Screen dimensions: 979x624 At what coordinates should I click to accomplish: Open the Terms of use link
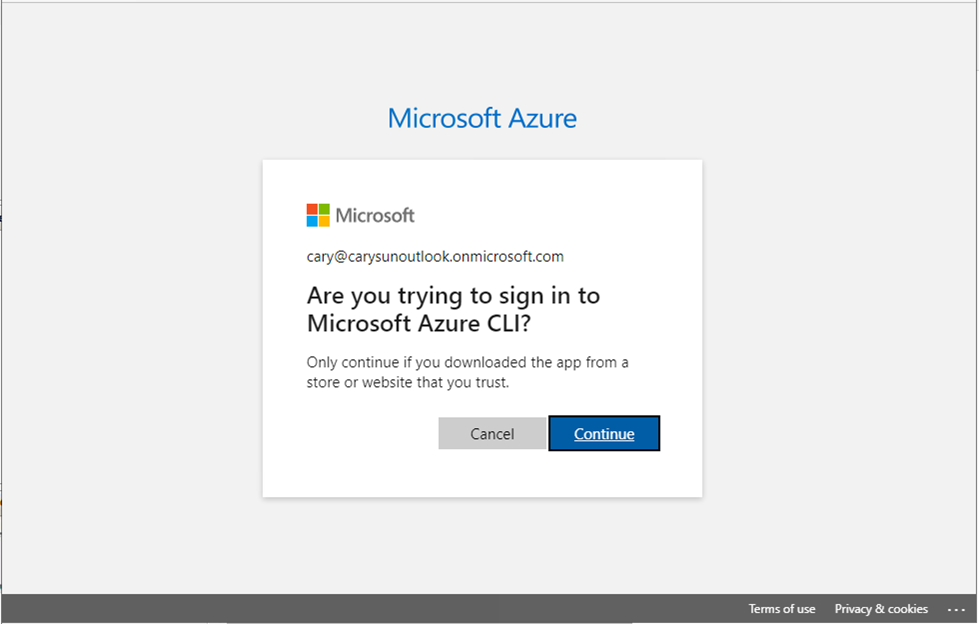tap(781, 609)
